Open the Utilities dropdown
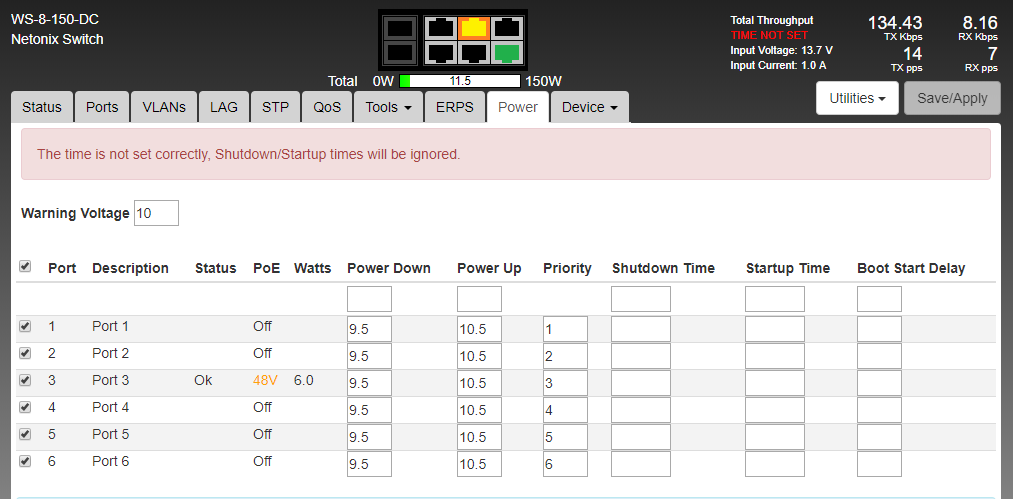The image size is (1013, 499). click(857, 98)
